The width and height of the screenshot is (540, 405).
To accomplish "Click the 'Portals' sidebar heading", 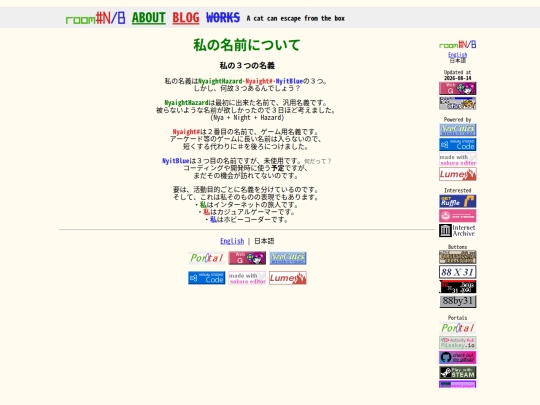I will tap(457, 318).
